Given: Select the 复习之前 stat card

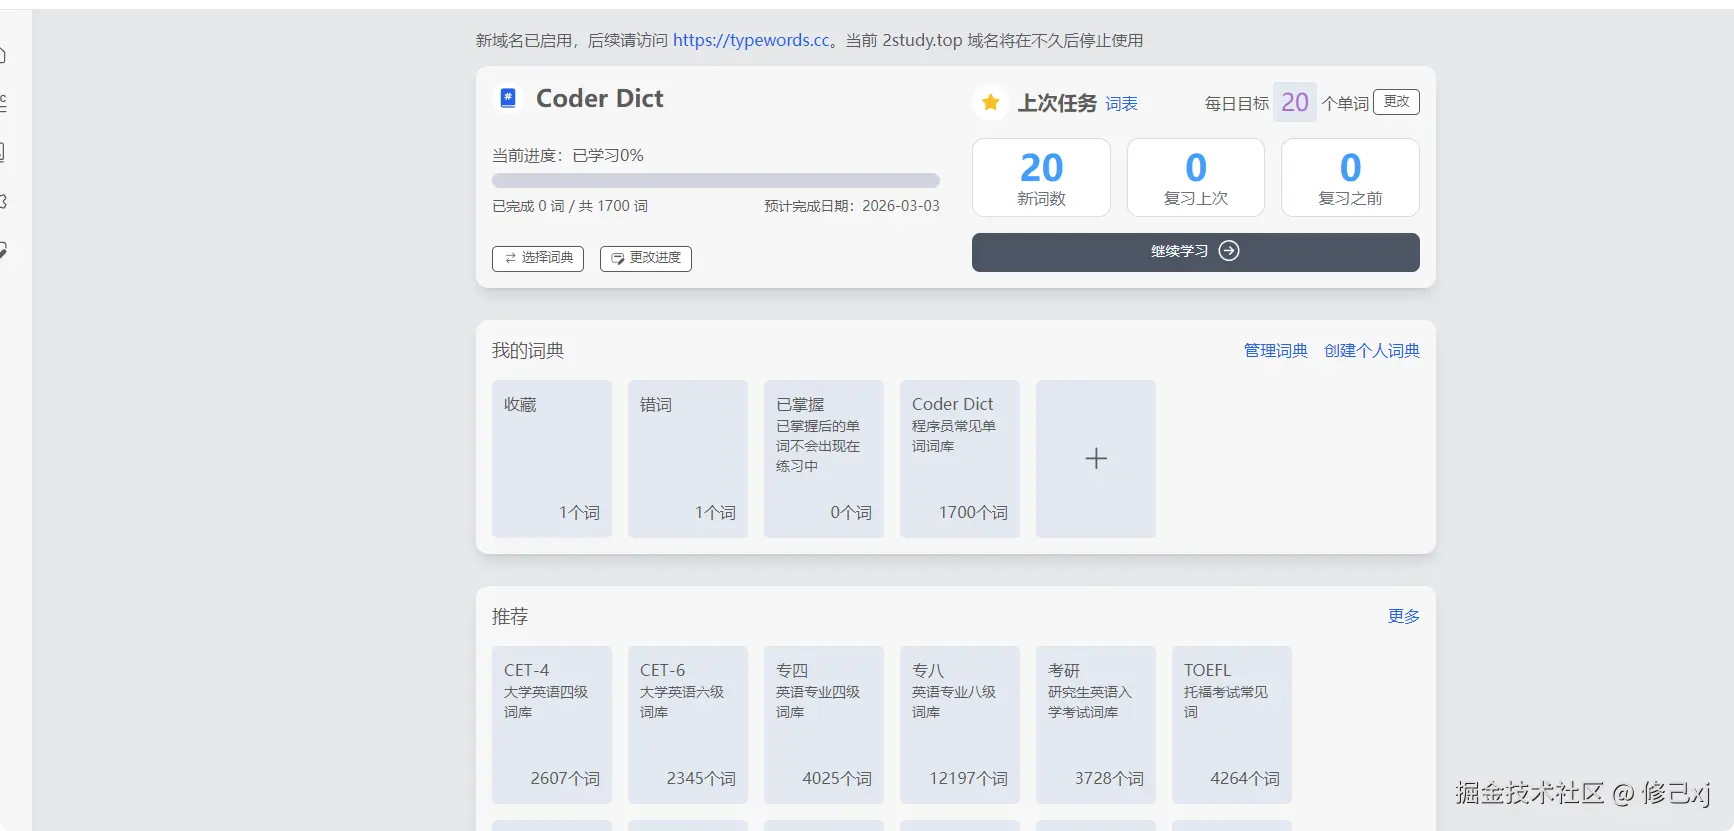Looking at the screenshot, I should pyautogui.click(x=1350, y=177).
